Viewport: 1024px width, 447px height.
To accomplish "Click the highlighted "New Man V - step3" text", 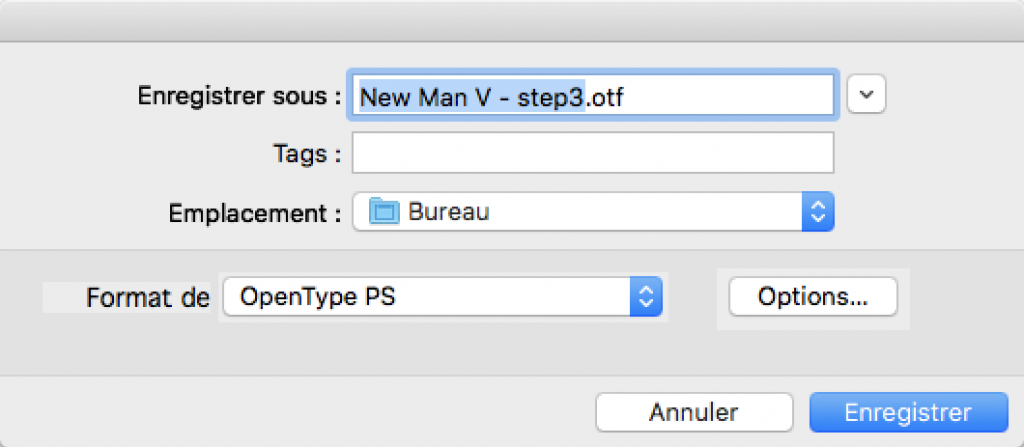I will tap(470, 97).
